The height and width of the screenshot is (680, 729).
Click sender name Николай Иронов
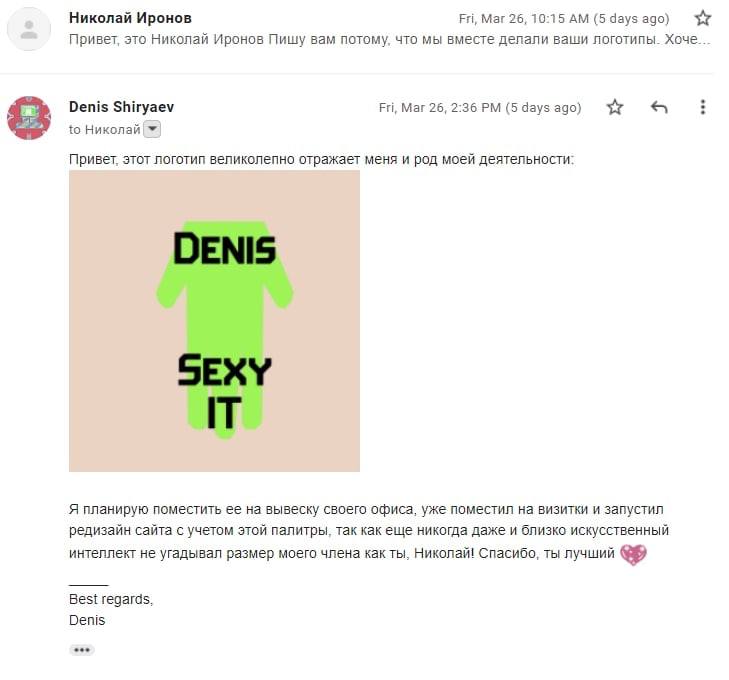[x=130, y=18]
